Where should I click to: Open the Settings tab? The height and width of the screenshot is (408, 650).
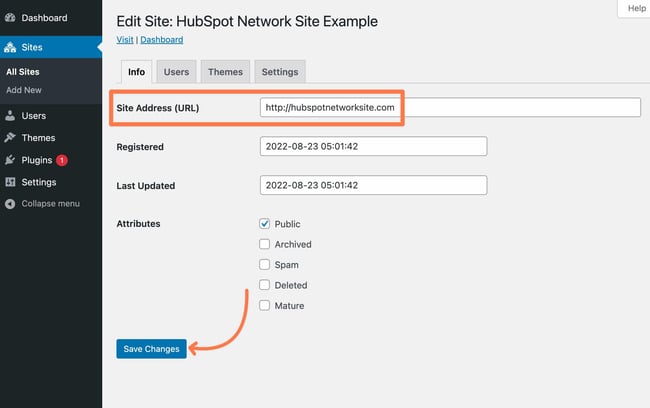point(280,72)
